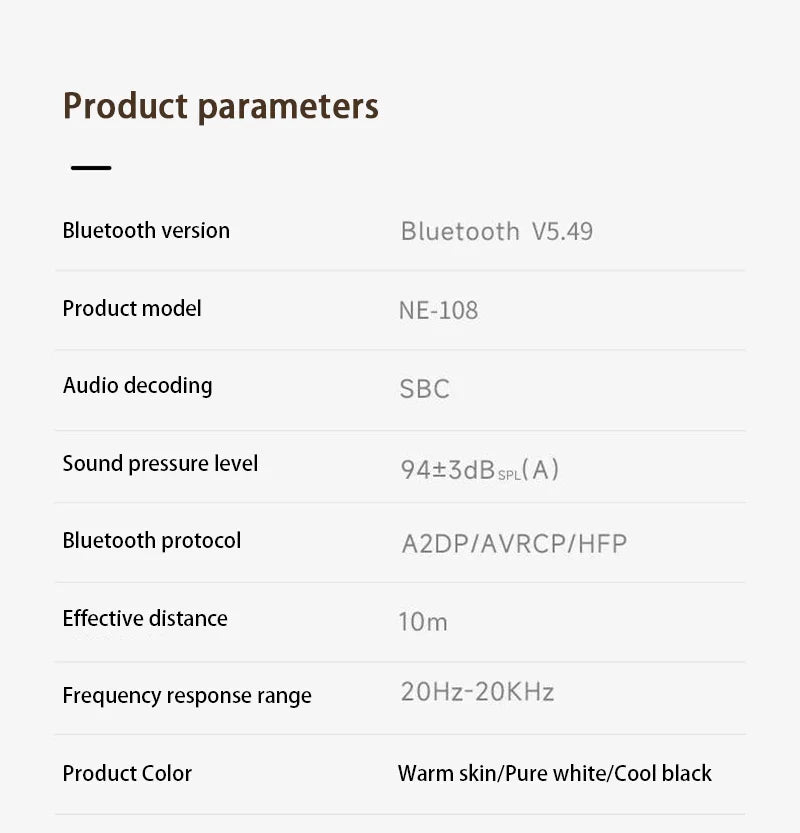The image size is (800, 833).
Task: Click the Bluetooth V5.49 value
Action: (x=497, y=232)
